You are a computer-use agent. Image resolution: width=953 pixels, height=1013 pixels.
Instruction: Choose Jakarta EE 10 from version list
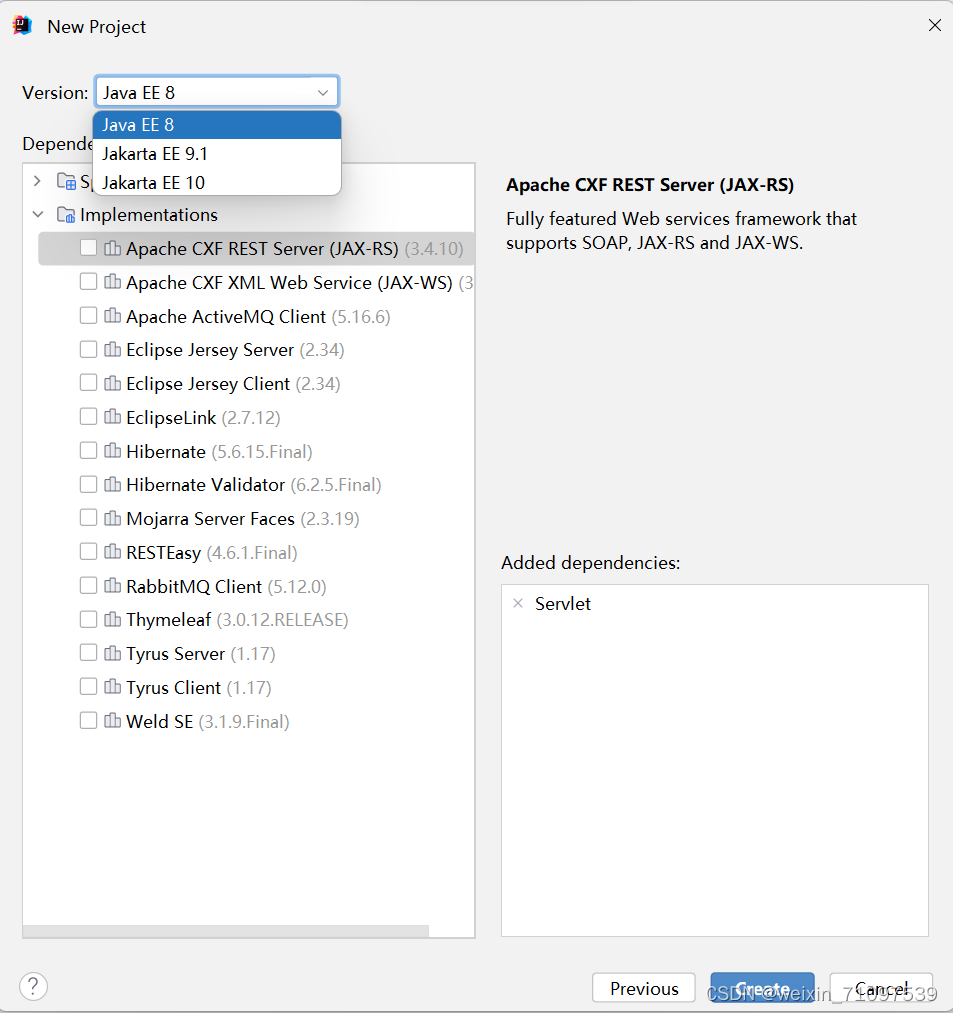coord(217,183)
